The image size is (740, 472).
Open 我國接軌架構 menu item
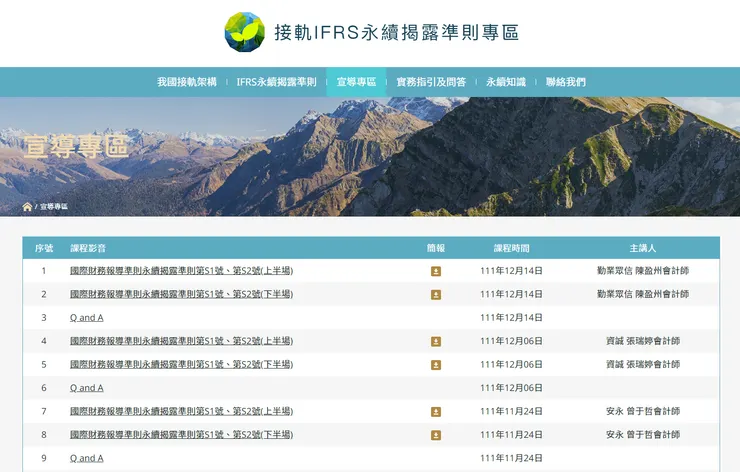tap(187, 82)
